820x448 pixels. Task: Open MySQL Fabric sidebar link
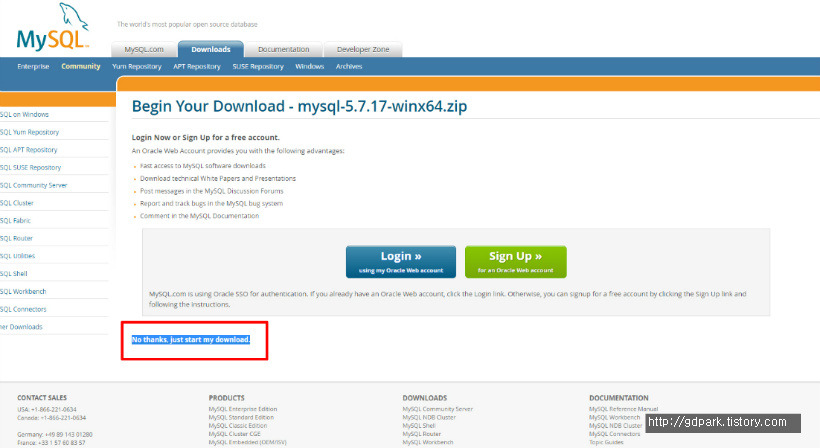tap(15, 221)
